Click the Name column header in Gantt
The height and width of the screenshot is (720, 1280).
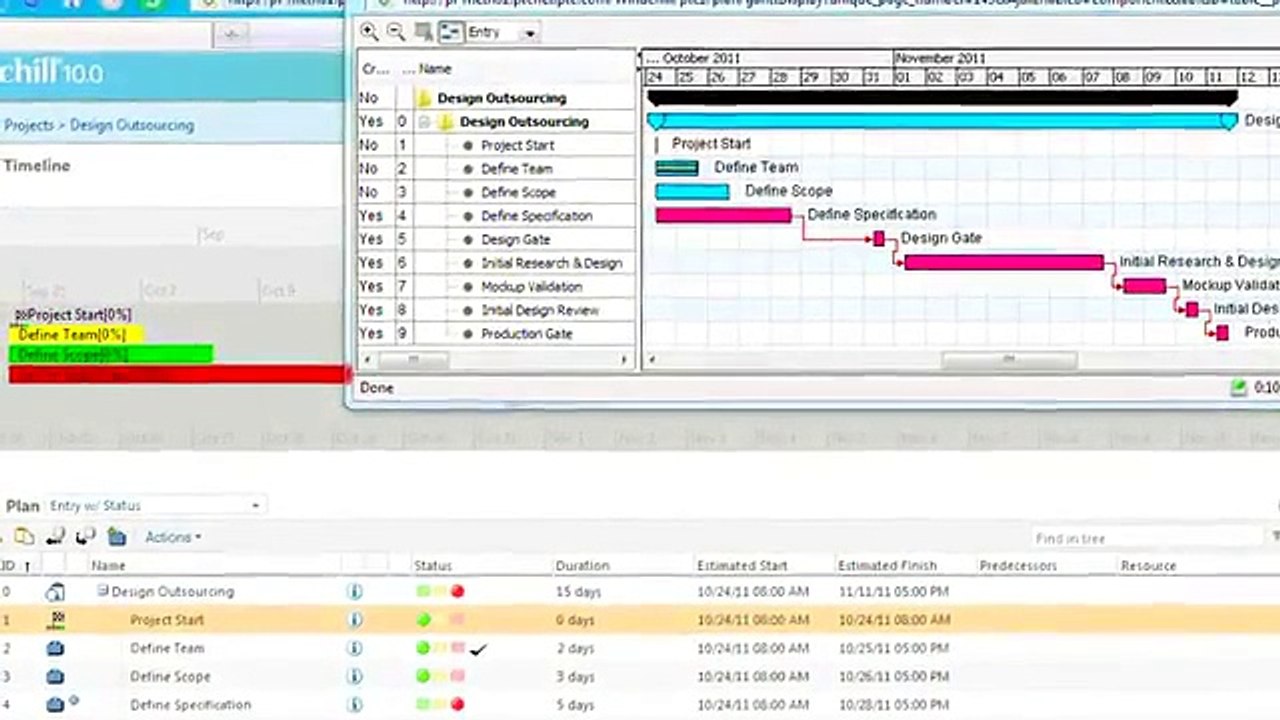pyautogui.click(x=435, y=69)
